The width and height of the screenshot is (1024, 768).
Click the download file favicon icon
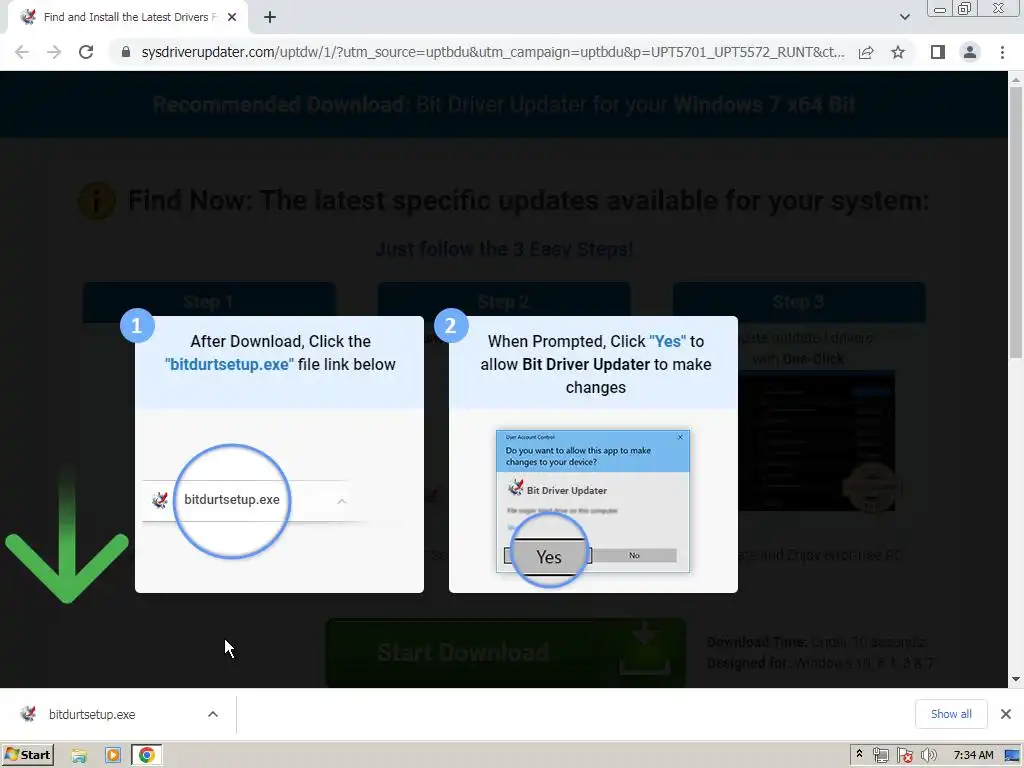coord(28,714)
